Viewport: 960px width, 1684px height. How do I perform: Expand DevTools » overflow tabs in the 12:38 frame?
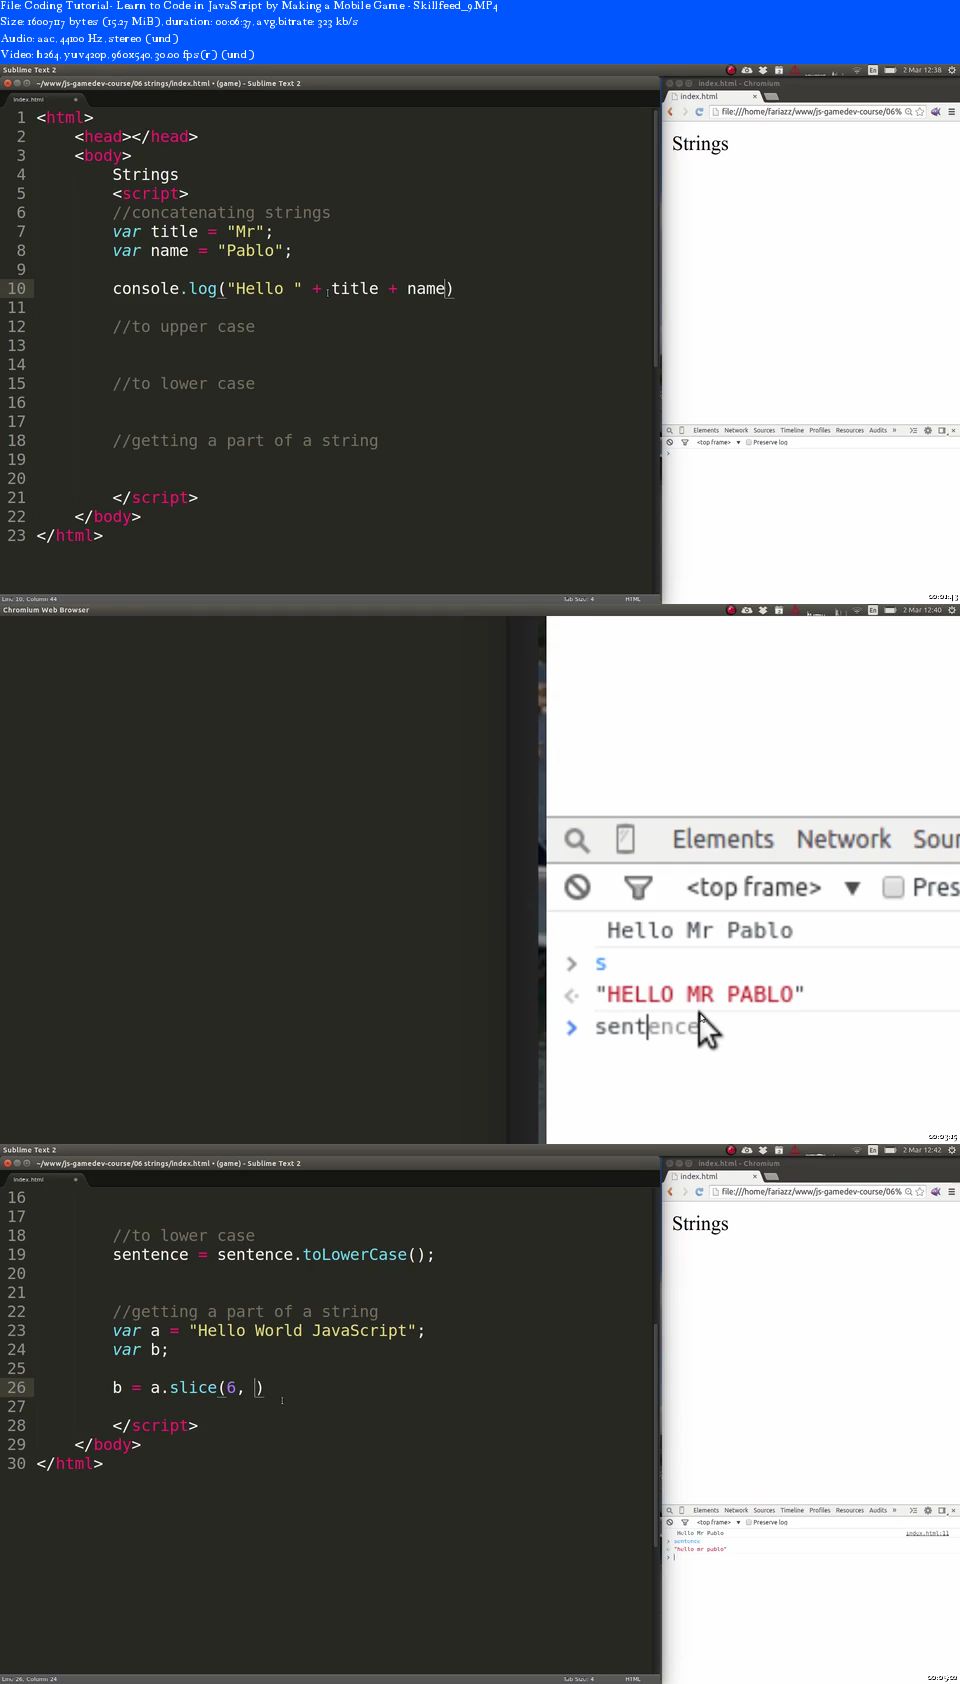coord(894,431)
